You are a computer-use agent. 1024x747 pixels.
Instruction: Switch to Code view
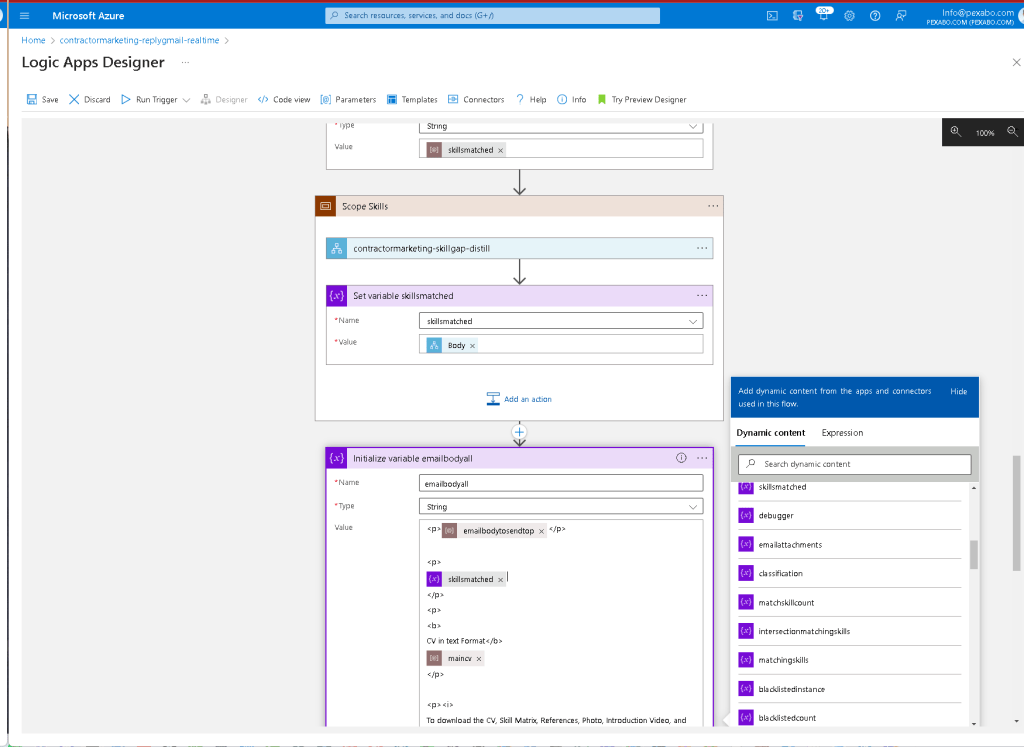[284, 99]
